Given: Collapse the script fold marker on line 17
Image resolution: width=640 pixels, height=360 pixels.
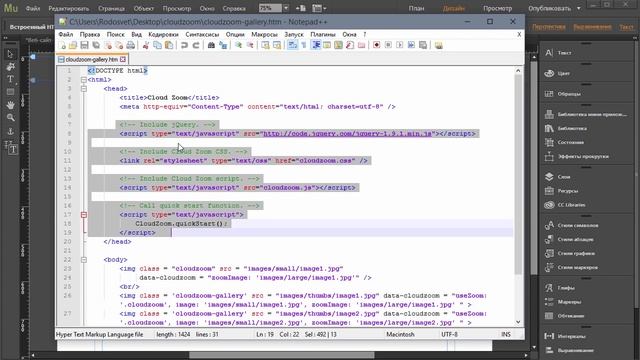Looking at the screenshot, I should coord(84,215).
